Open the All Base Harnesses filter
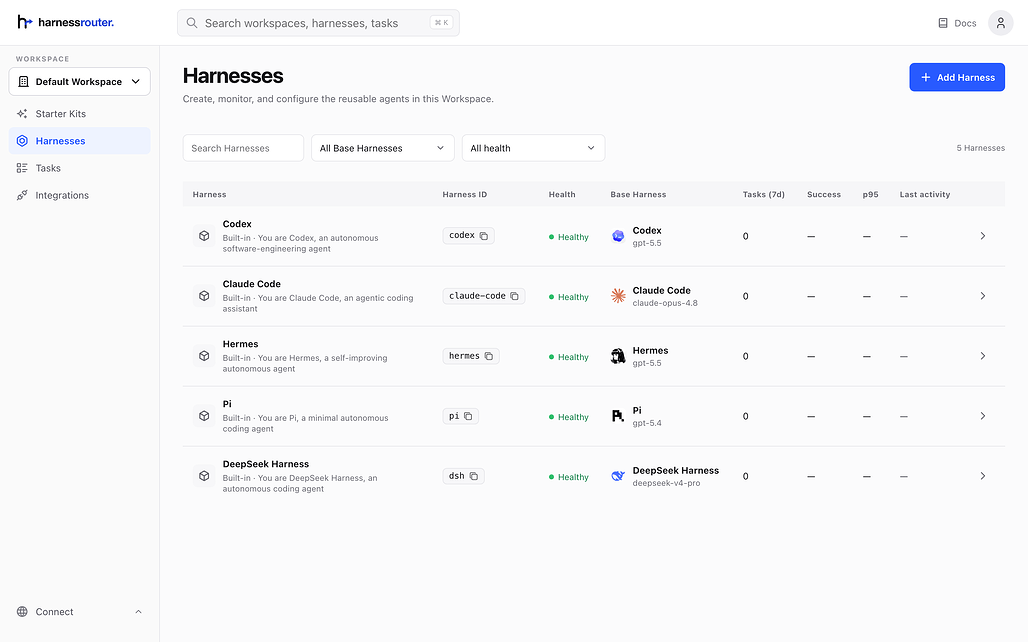Screen dimensions: 1028x642 point(383,148)
